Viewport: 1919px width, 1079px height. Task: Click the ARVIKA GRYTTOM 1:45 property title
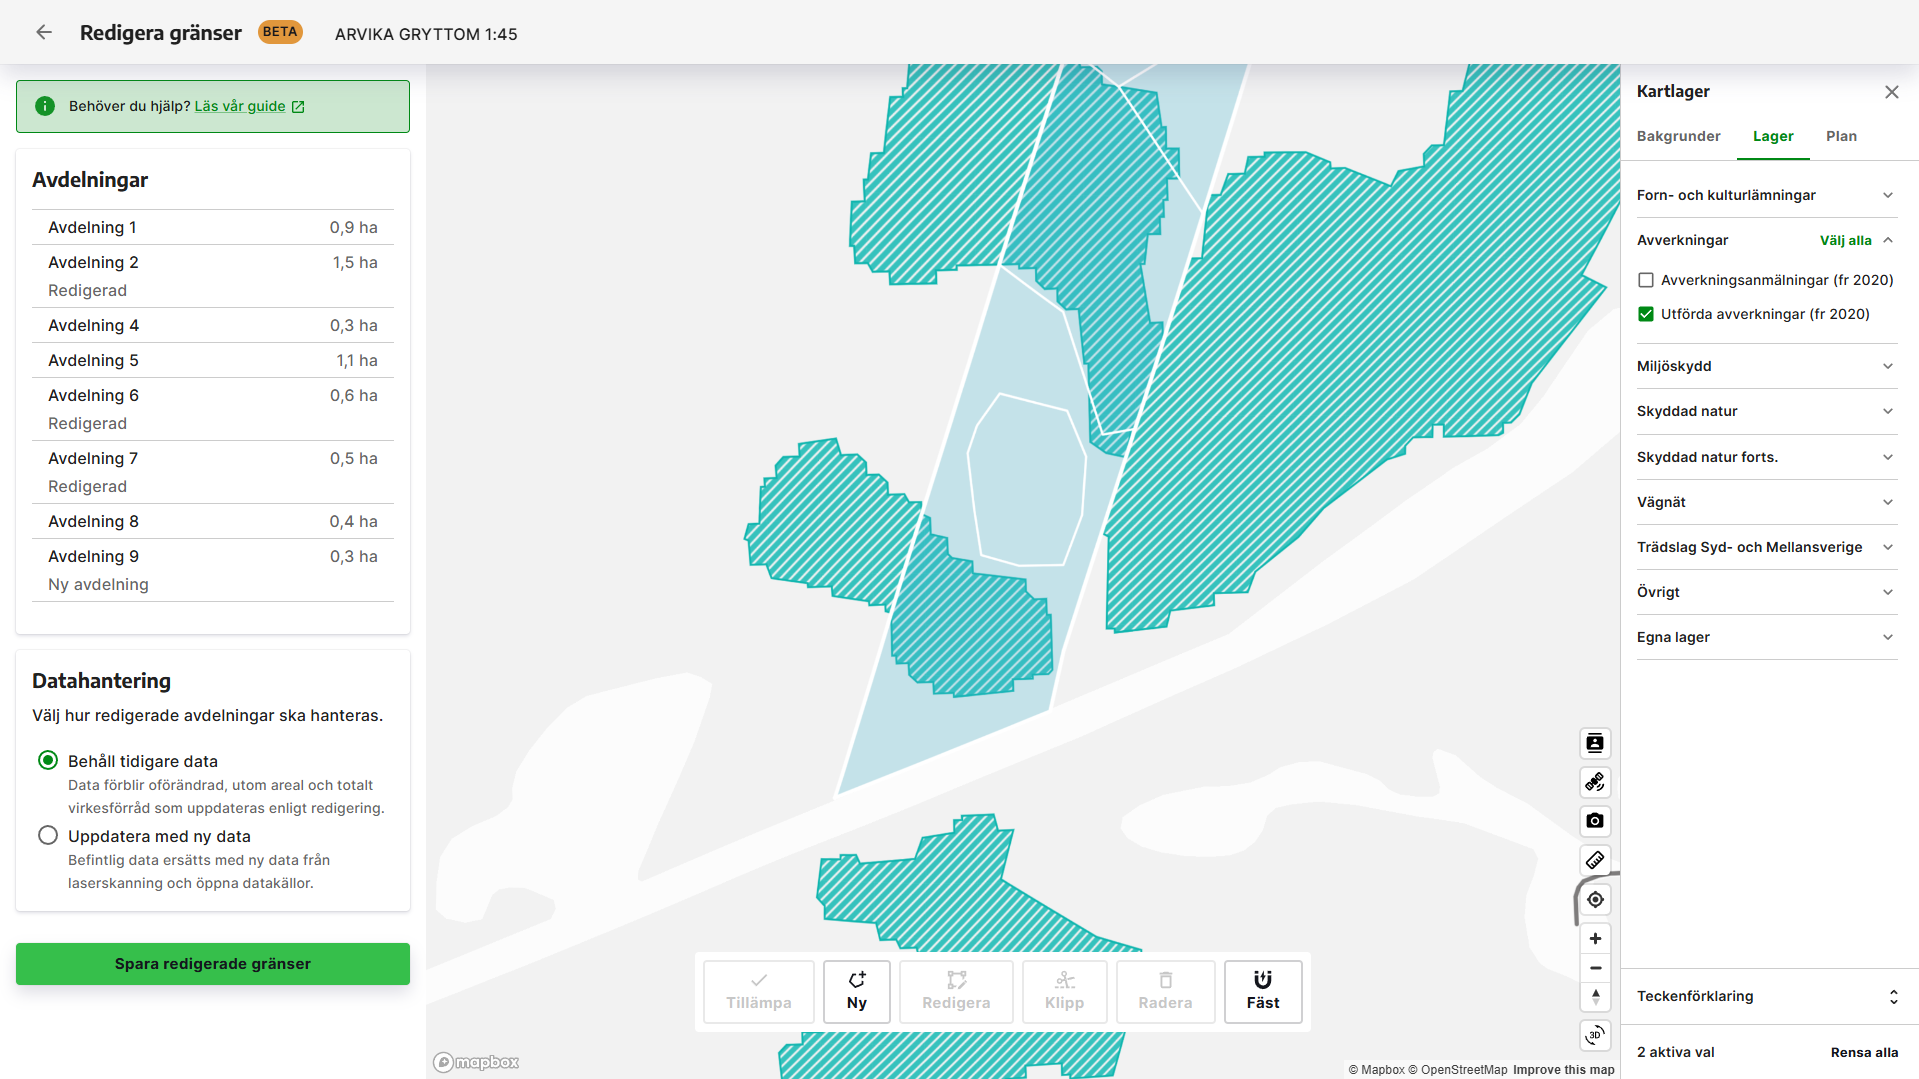[426, 34]
